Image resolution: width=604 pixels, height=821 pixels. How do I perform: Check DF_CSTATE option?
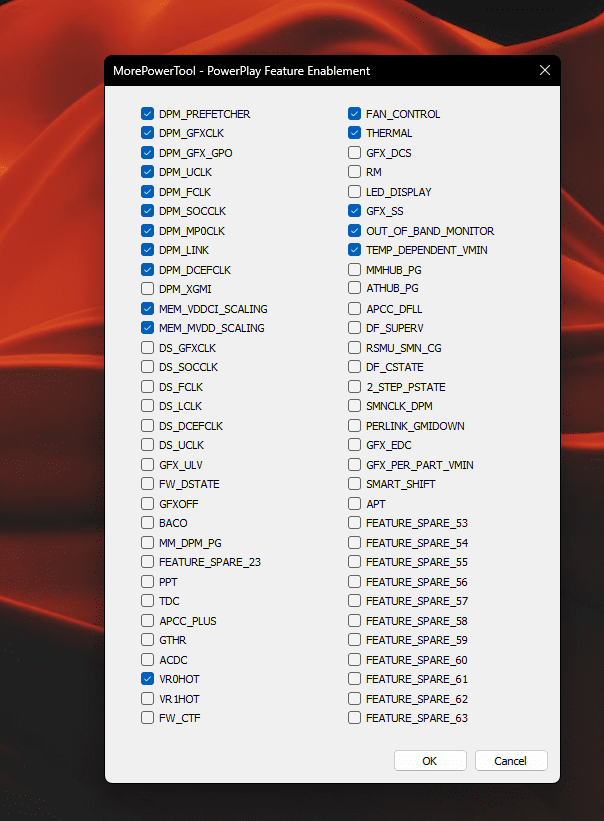[x=354, y=367]
